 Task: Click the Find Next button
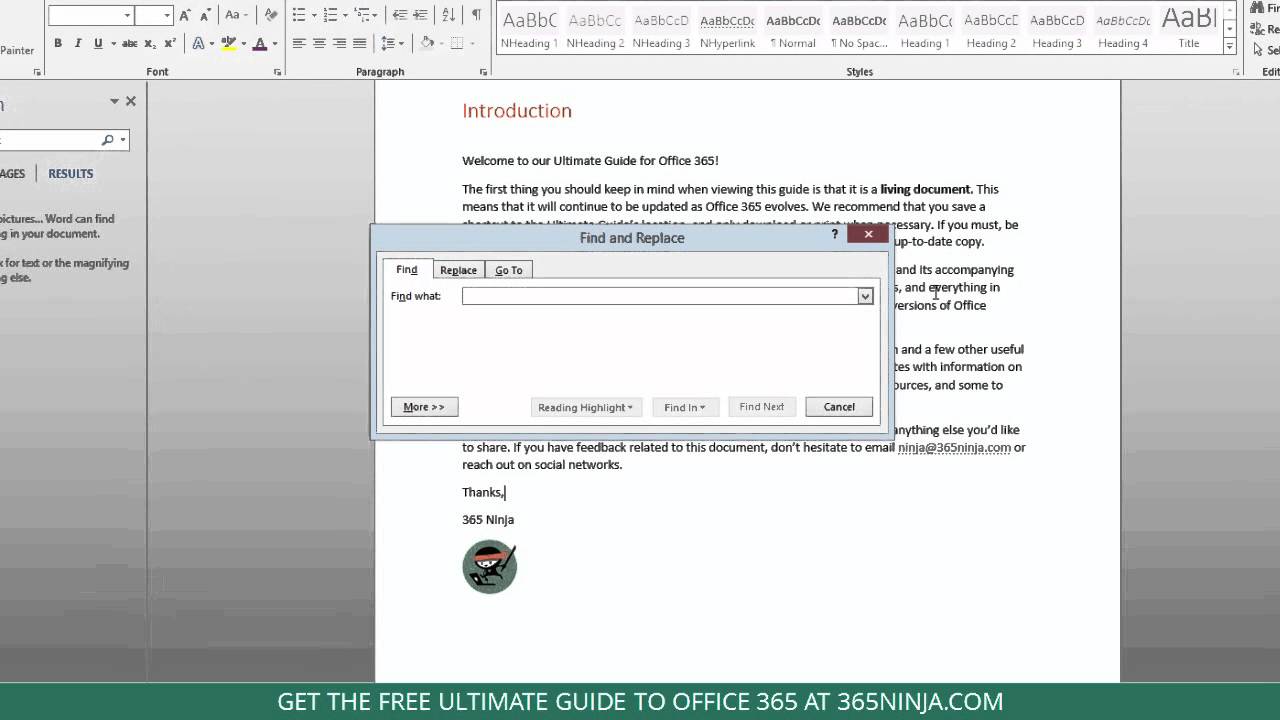(762, 407)
